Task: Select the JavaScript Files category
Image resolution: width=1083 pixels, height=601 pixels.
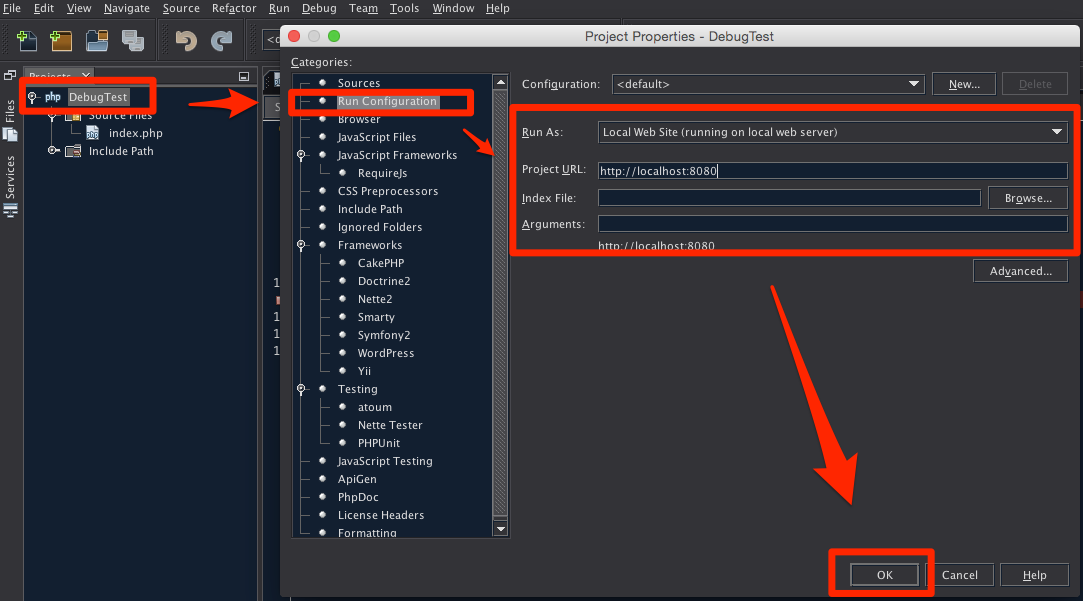Action: coord(376,137)
